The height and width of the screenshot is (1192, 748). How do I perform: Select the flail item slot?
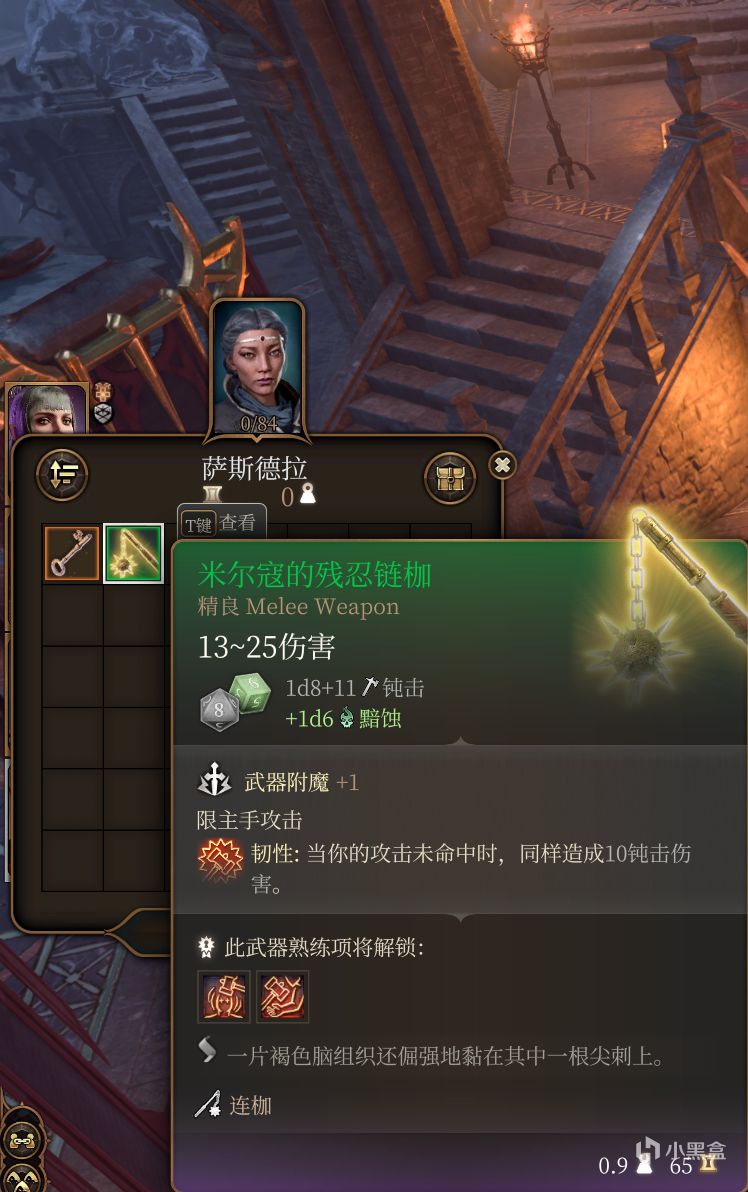point(133,553)
